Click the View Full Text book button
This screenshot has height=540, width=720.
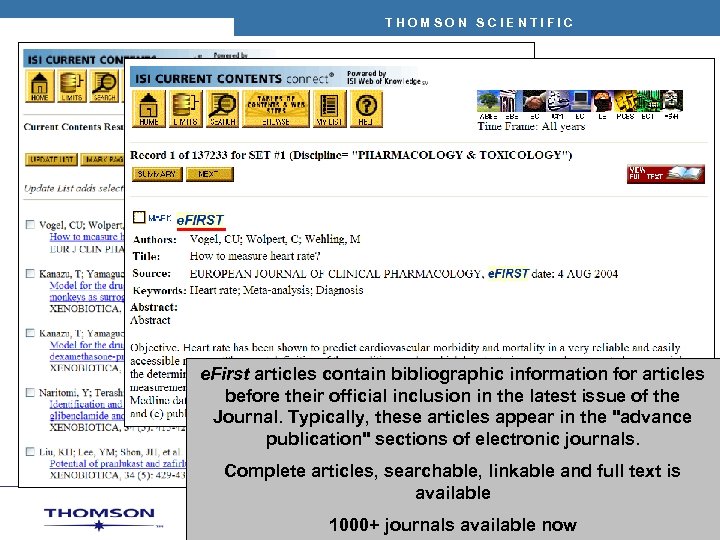(x=666, y=174)
